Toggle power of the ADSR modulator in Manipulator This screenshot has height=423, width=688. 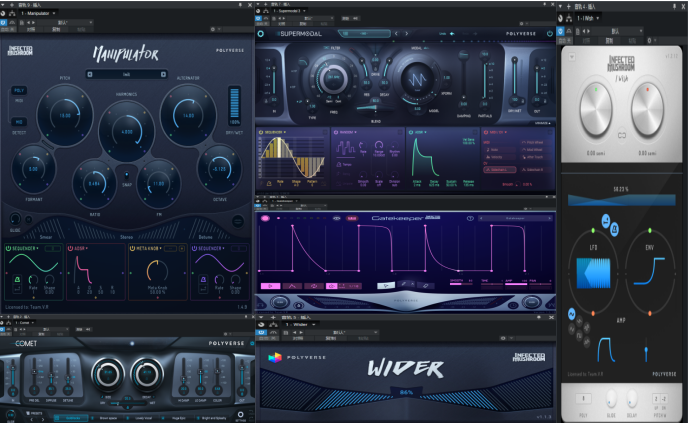pos(70,248)
